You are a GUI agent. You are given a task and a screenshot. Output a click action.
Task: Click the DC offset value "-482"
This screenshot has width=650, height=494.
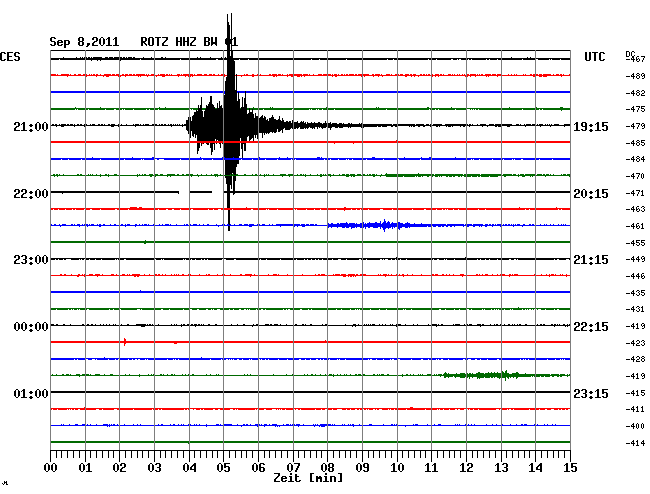point(635,93)
